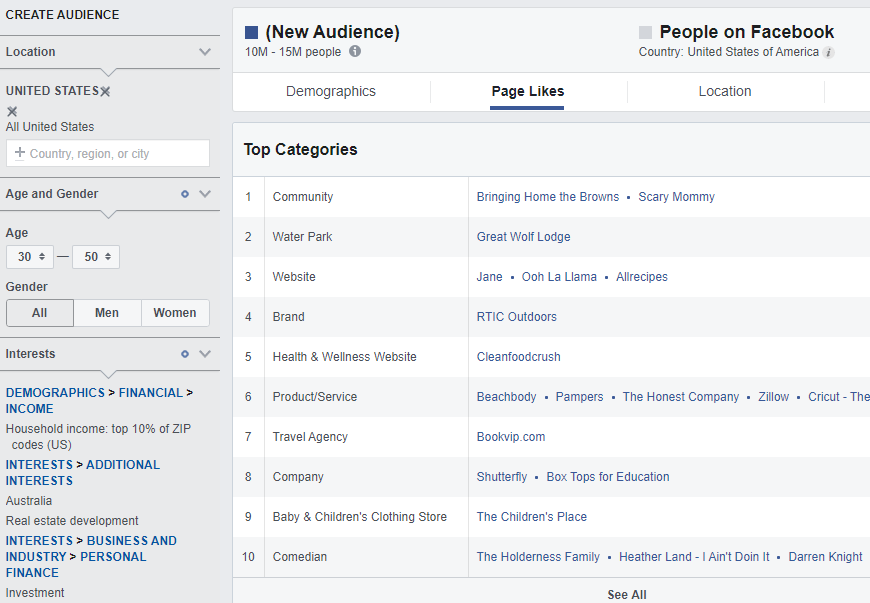Click the info icon beside audience size
The width and height of the screenshot is (870, 603).
tap(355, 52)
